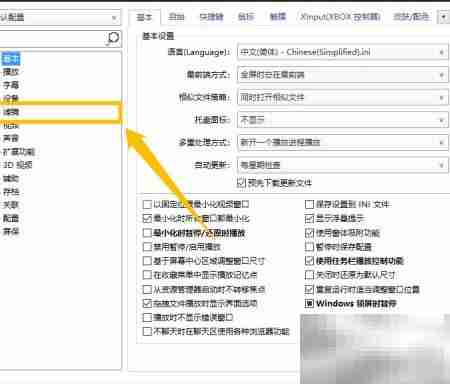Switch to the 快捷键 tab

[211, 17]
